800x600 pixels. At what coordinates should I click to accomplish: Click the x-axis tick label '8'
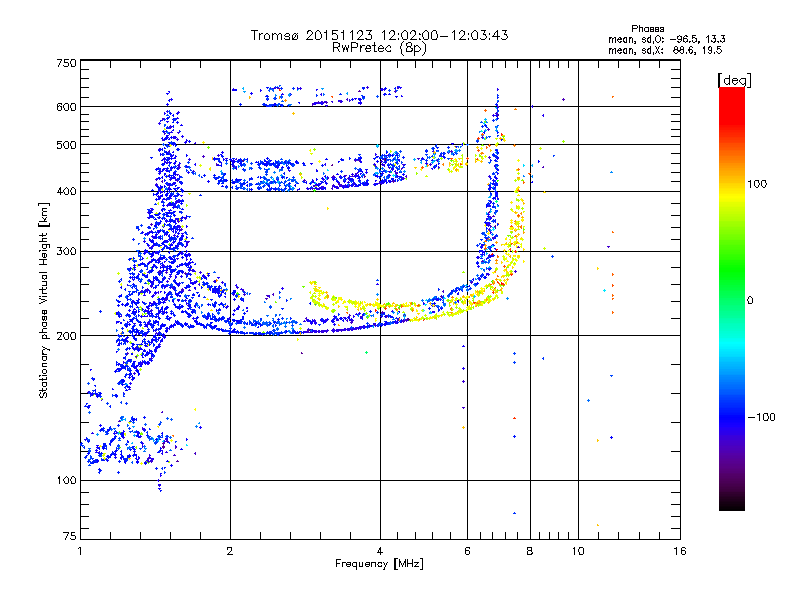[x=530, y=551]
